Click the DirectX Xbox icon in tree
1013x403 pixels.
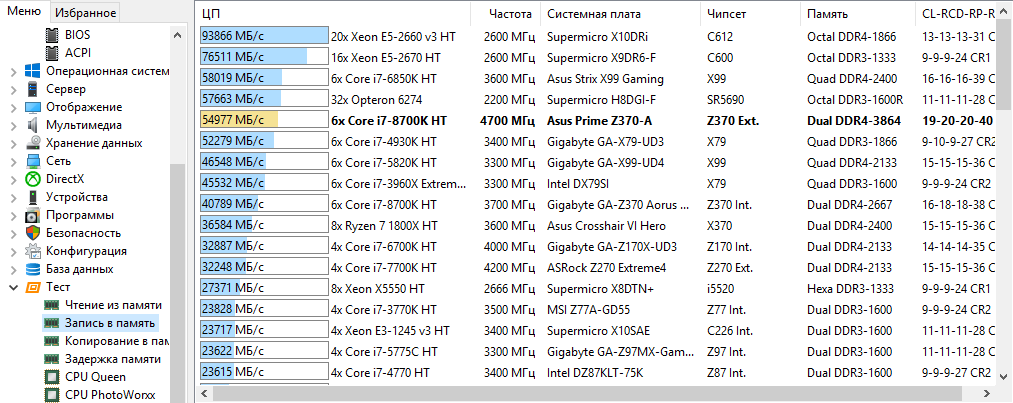32,179
